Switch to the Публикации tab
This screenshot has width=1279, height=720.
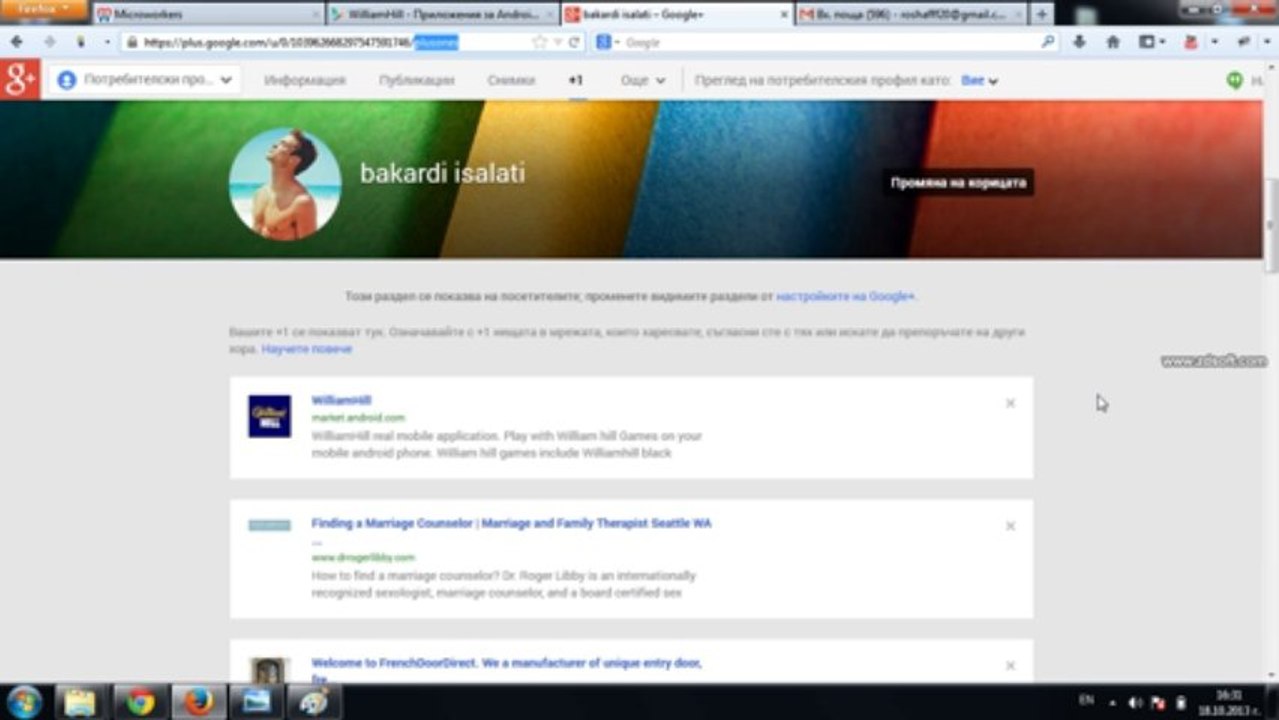416,80
